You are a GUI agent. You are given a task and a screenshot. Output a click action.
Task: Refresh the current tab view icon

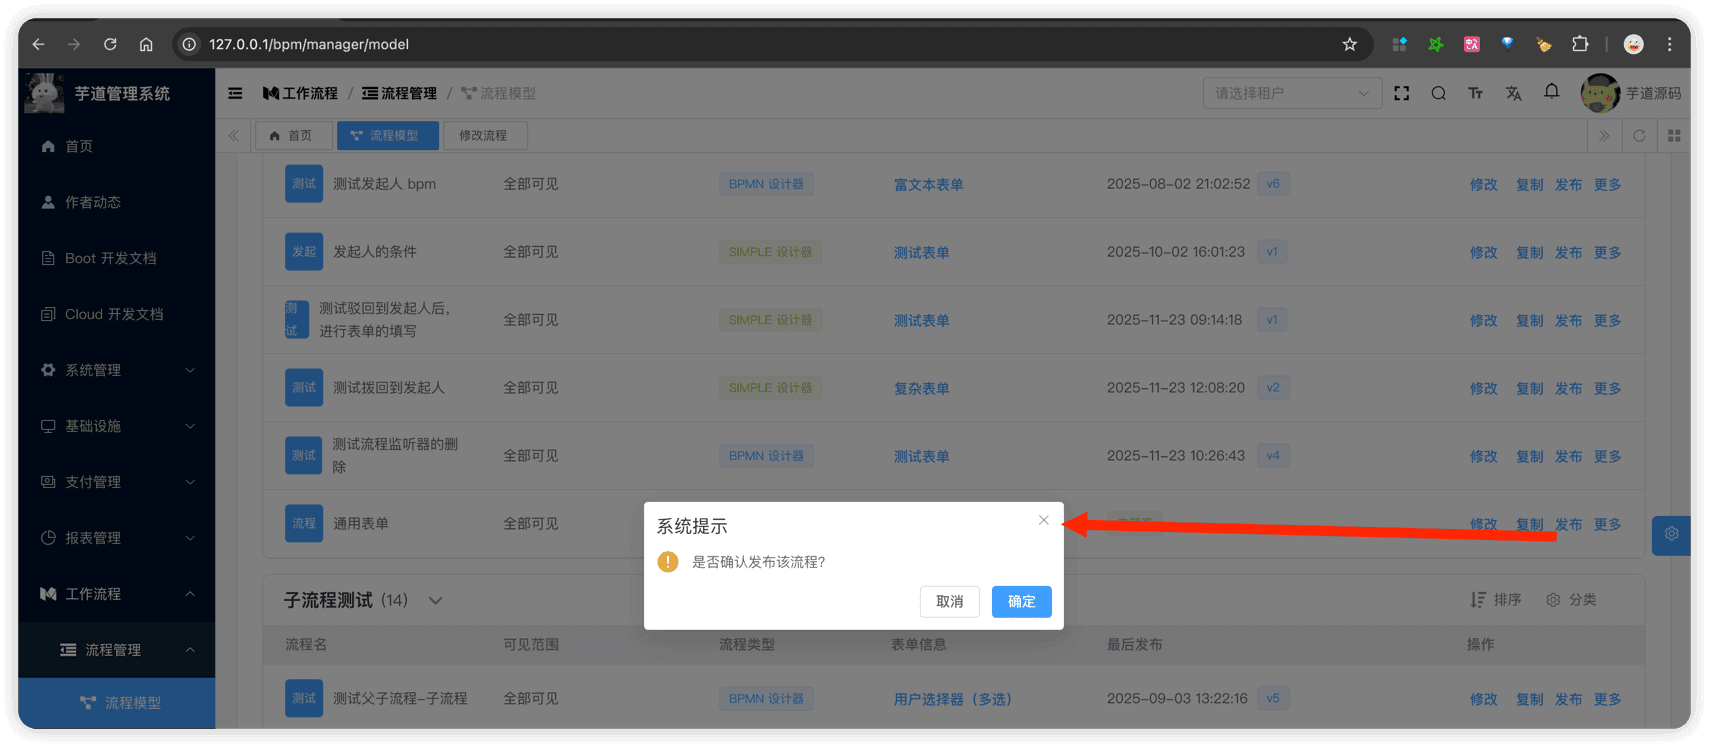pyautogui.click(x=1639, y=136)
